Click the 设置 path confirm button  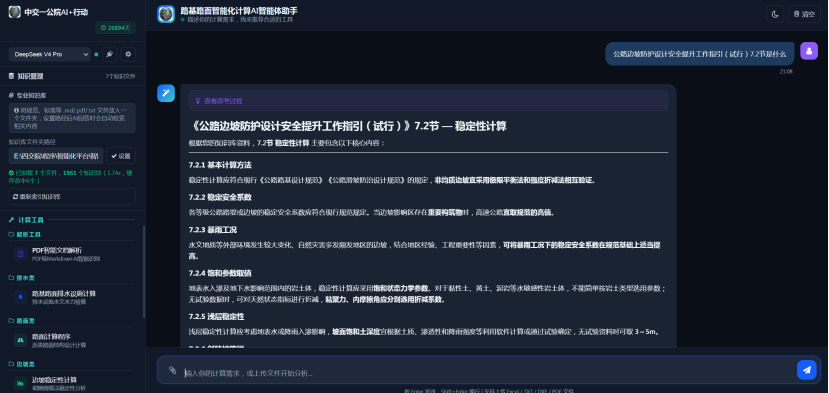(x=121, y=156)
